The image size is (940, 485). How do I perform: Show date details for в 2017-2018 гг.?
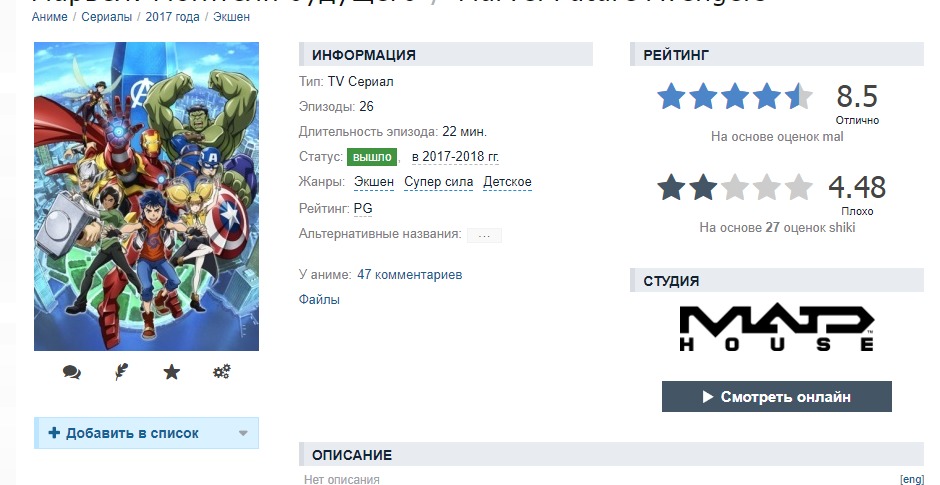tap(455, 157)
